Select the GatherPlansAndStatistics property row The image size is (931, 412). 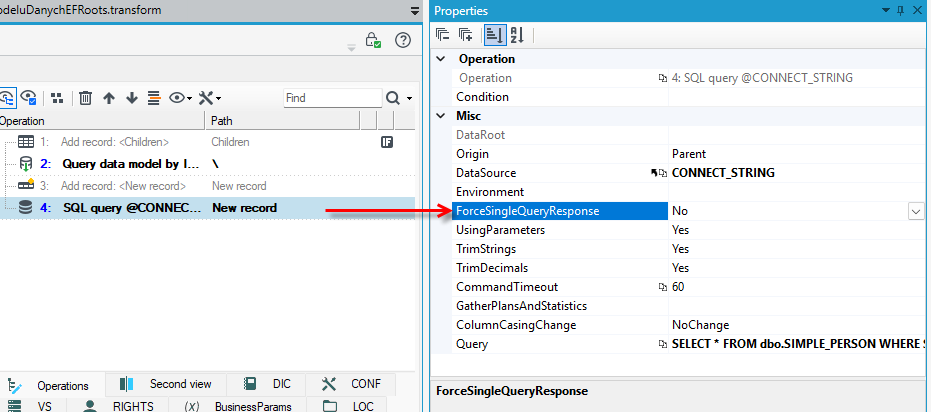pos(689,306)
